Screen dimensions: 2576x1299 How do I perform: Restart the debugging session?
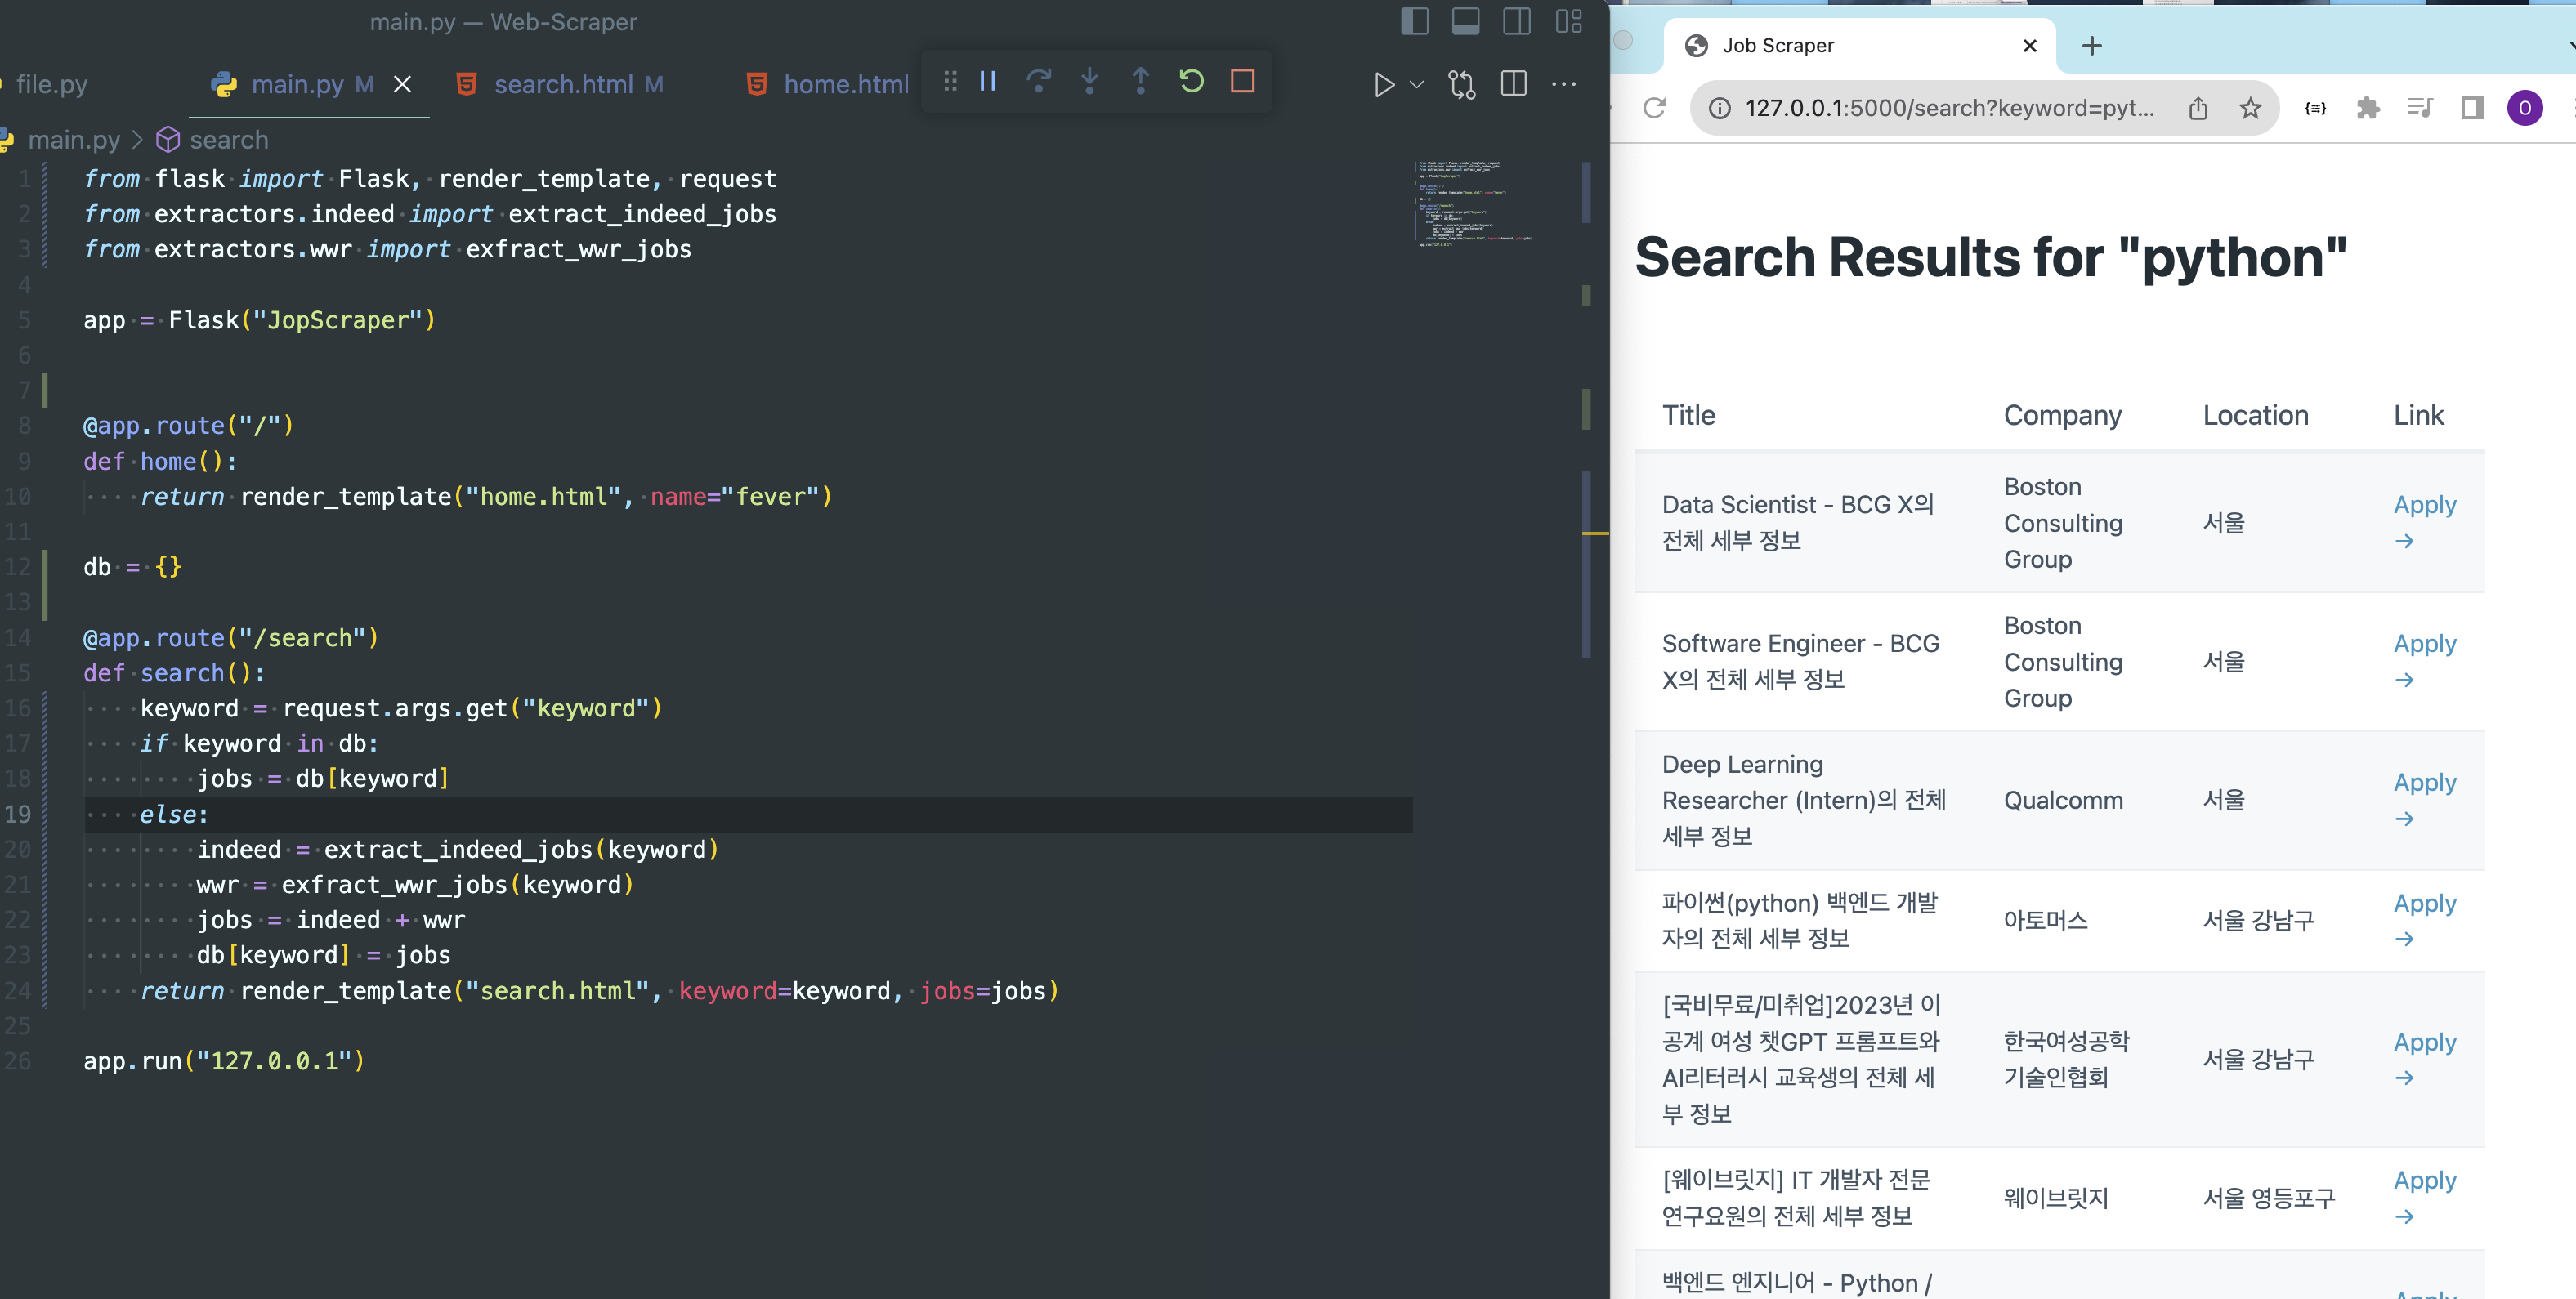(1191, 81)
